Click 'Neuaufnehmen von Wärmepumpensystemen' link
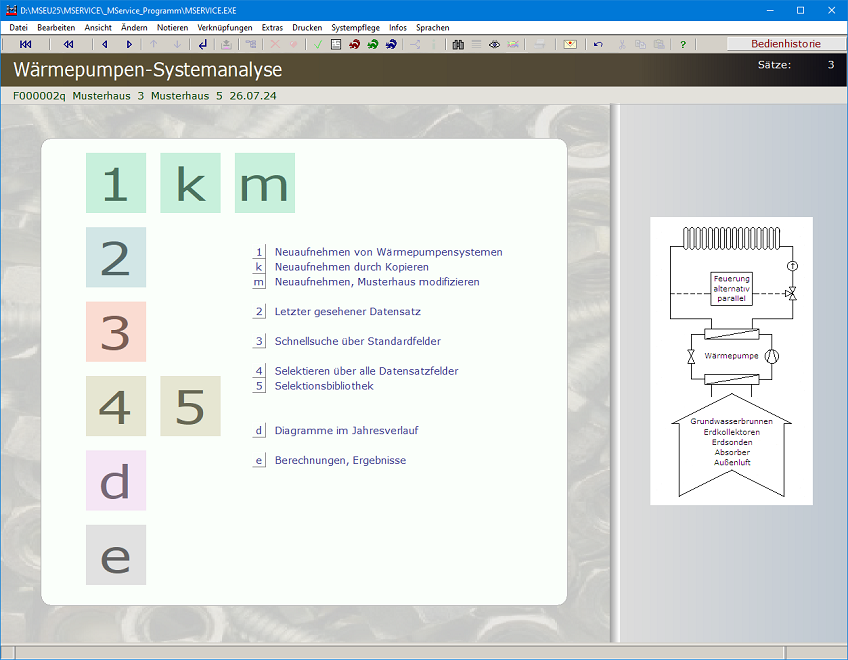The width and height of the screenshot is (848, 660). point(388,252)
